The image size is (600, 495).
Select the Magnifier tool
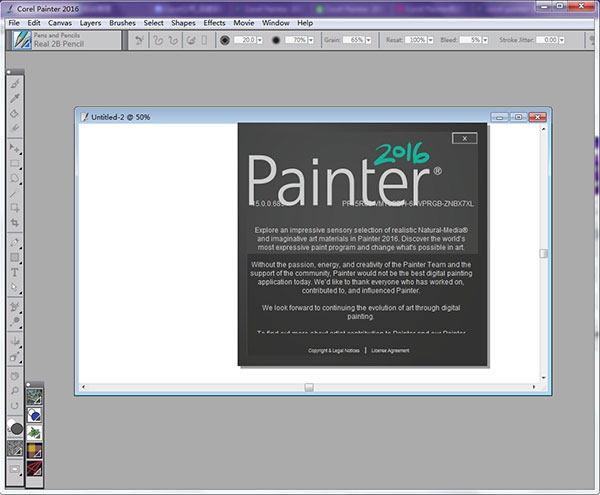click(x=15, y=391)
